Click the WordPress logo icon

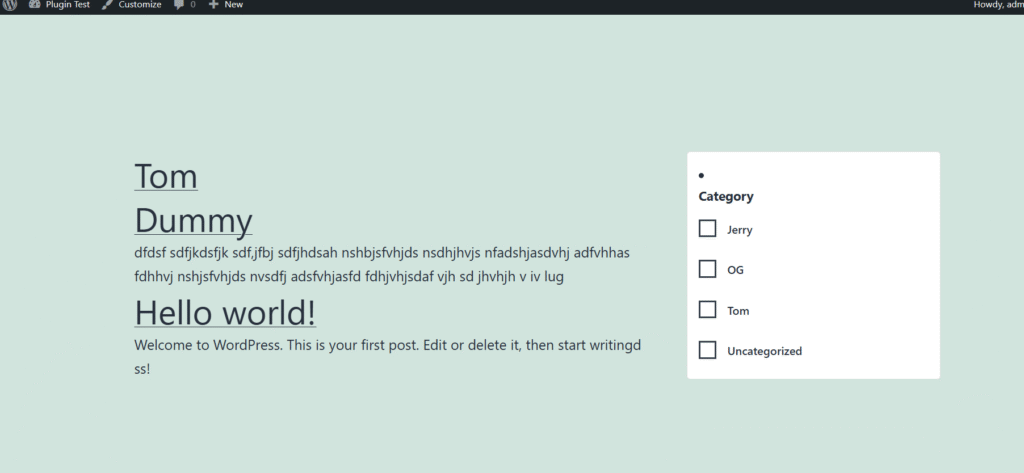tap(9, 4)
